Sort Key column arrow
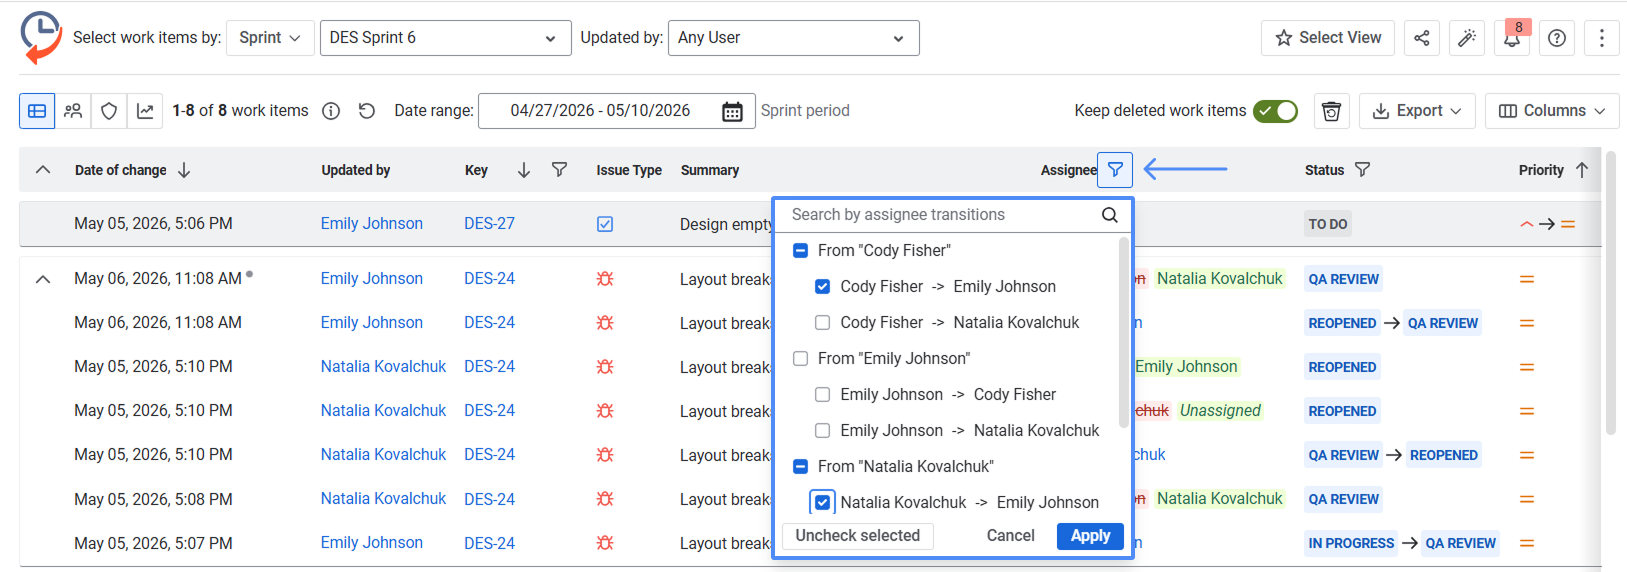The width and height of the screenshot is (1627, 572). [x=524, y=170]
